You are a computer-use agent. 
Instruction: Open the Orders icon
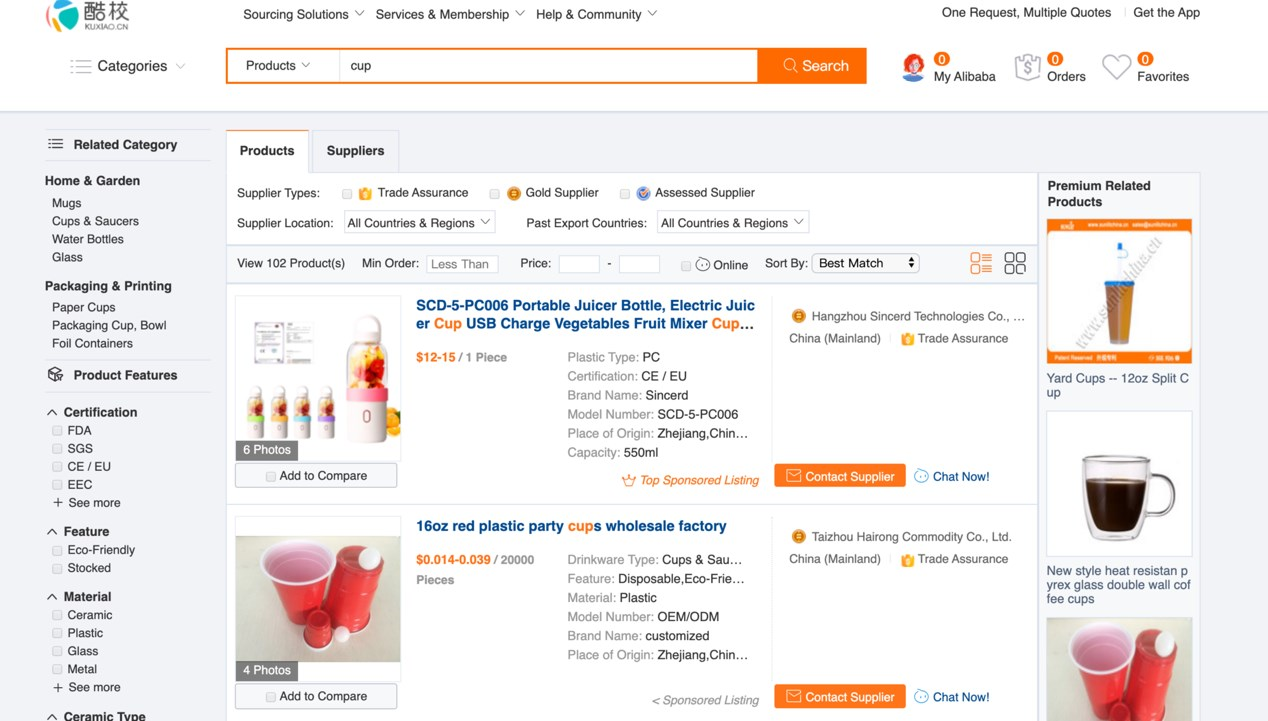[1027, 67]
